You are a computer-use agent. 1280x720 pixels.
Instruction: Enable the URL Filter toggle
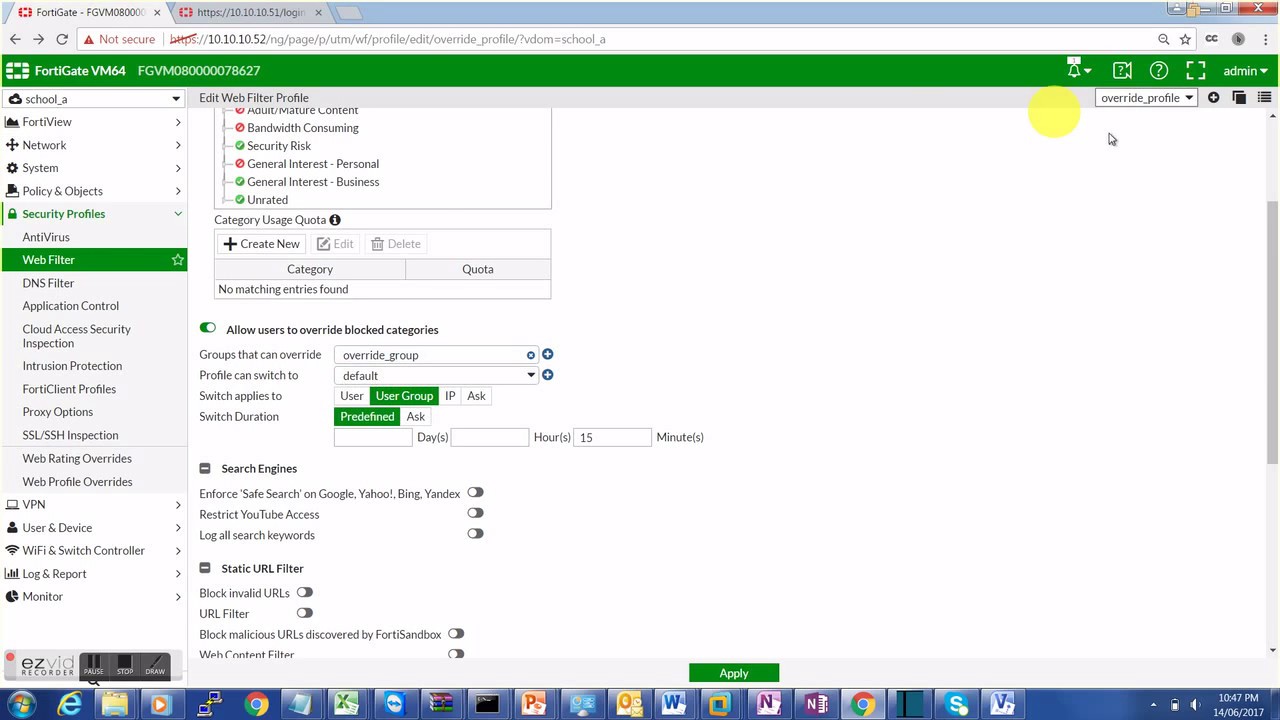coord(304,613)
